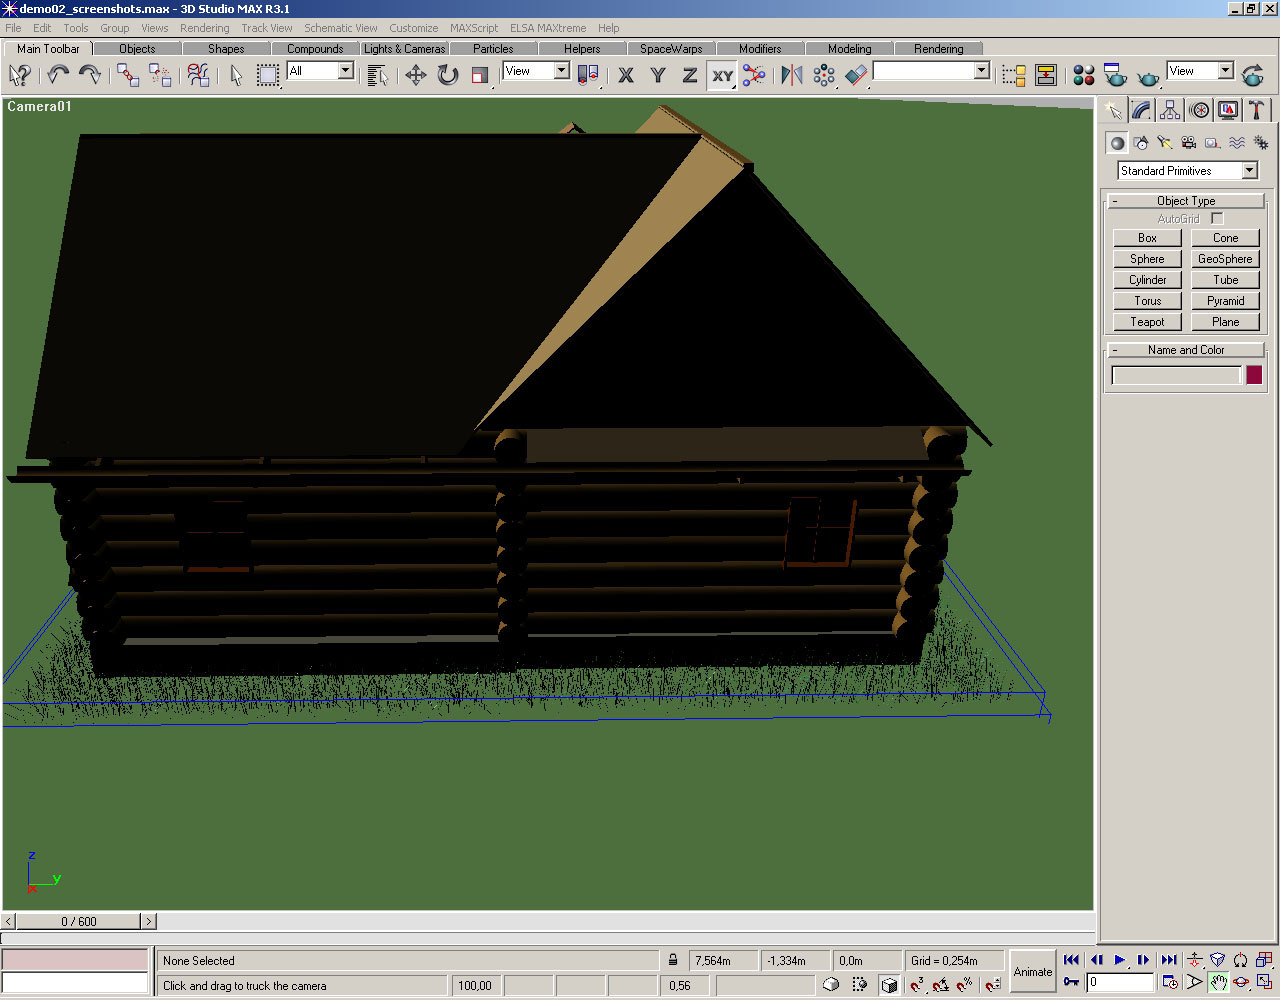Activate the Rotate tool
The height and width of the screenshot is (1000, 1280).
[448, 75]
